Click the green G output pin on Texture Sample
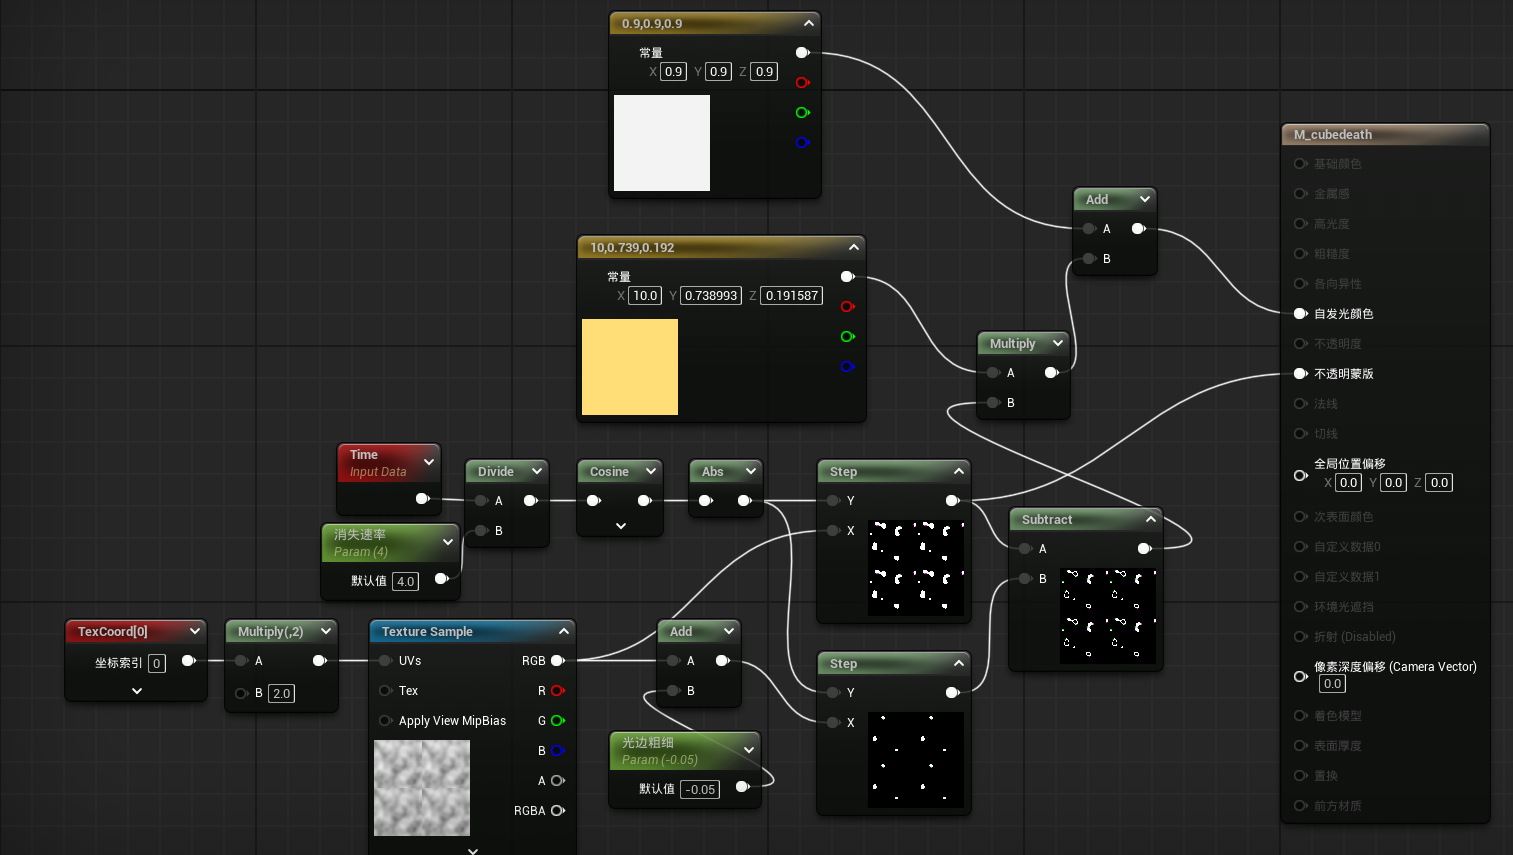Screen dimensions: 1513x855 click(x=558, y=721)
